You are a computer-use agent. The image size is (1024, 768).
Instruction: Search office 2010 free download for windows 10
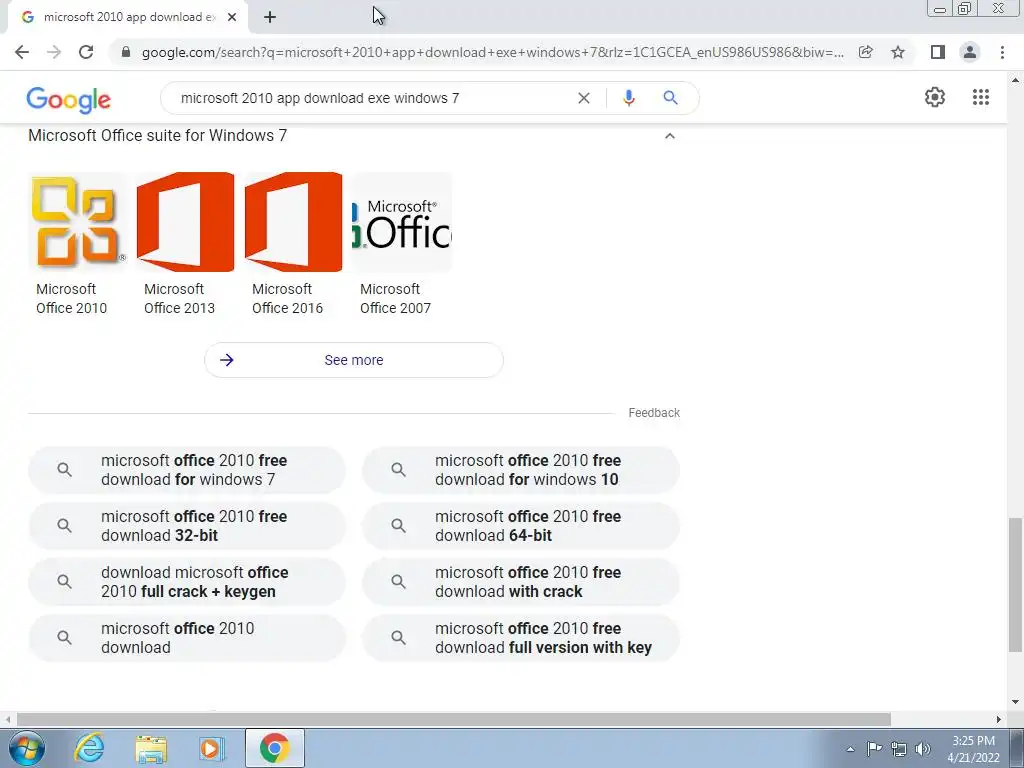point(521,470)
